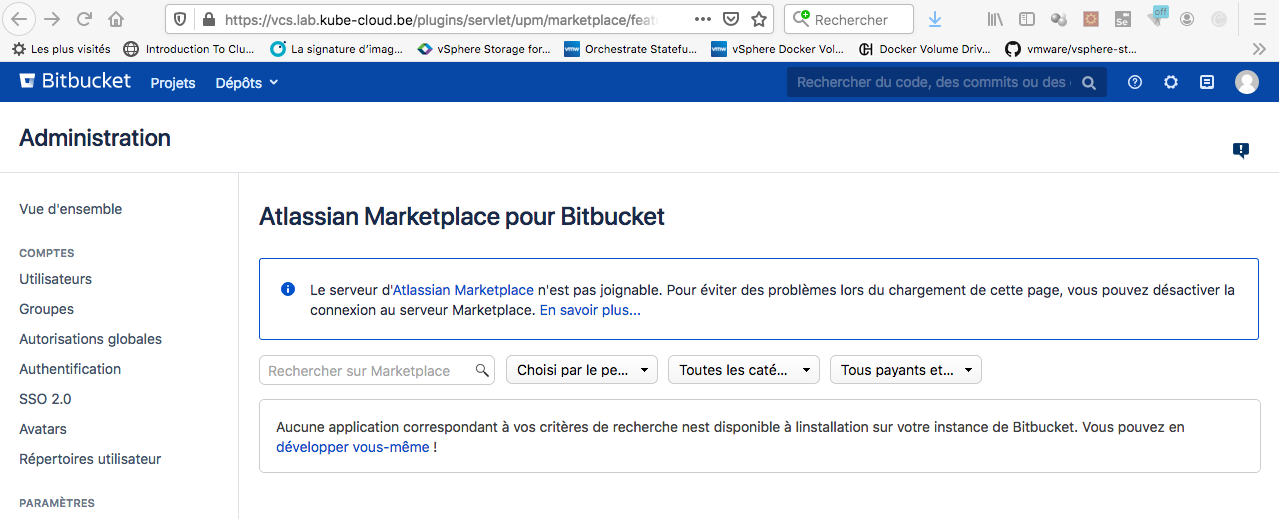Viewport: 1279px width, 519px height.
Task: Open the 'Introduction To Clu...' bookmark
Action: [190, 48]
